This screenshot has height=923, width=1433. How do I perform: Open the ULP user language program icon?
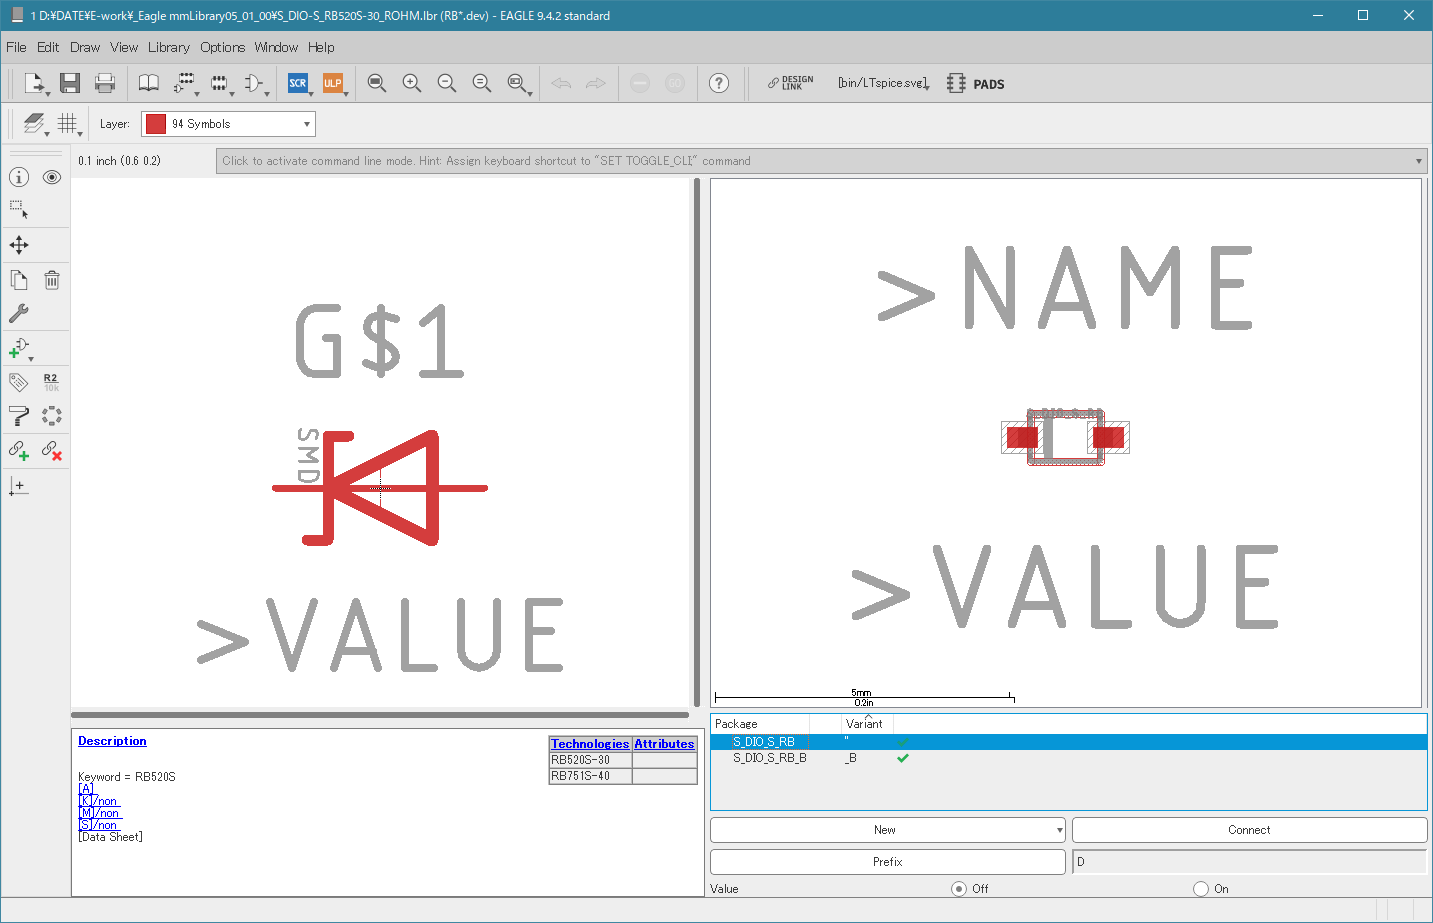tap(333, 83)
